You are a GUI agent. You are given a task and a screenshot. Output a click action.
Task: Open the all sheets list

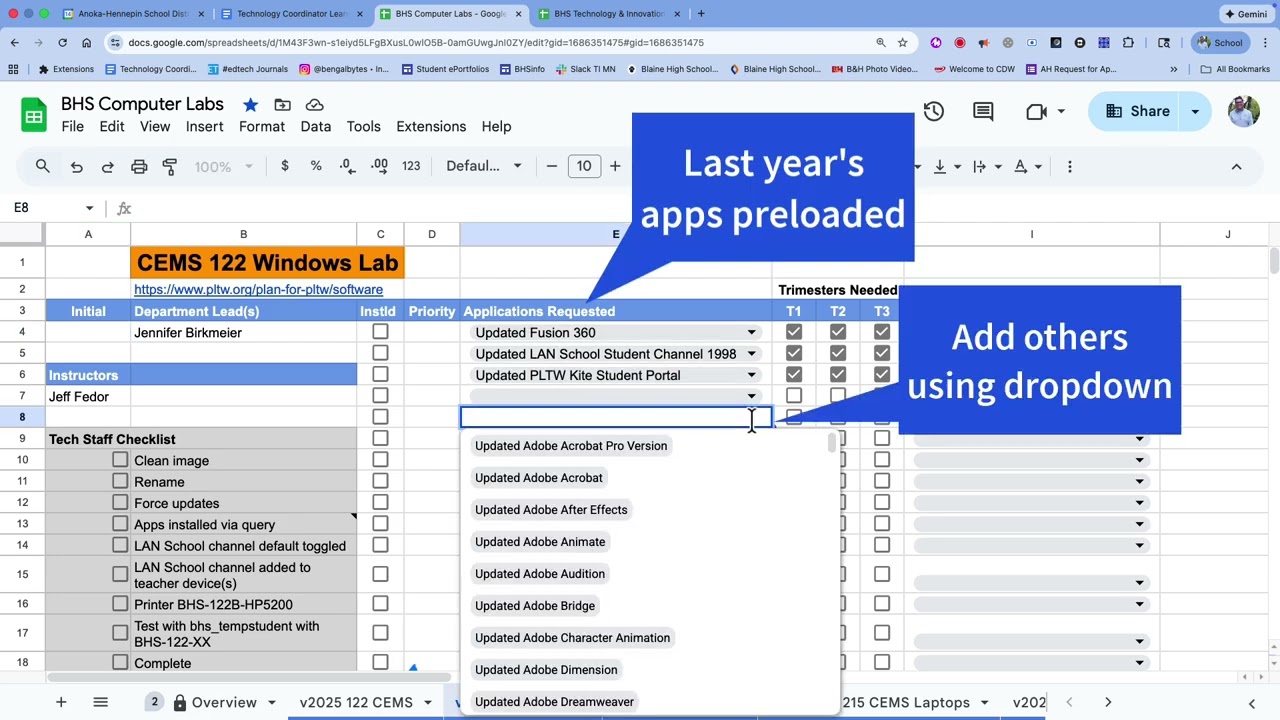tap(100, 702)
